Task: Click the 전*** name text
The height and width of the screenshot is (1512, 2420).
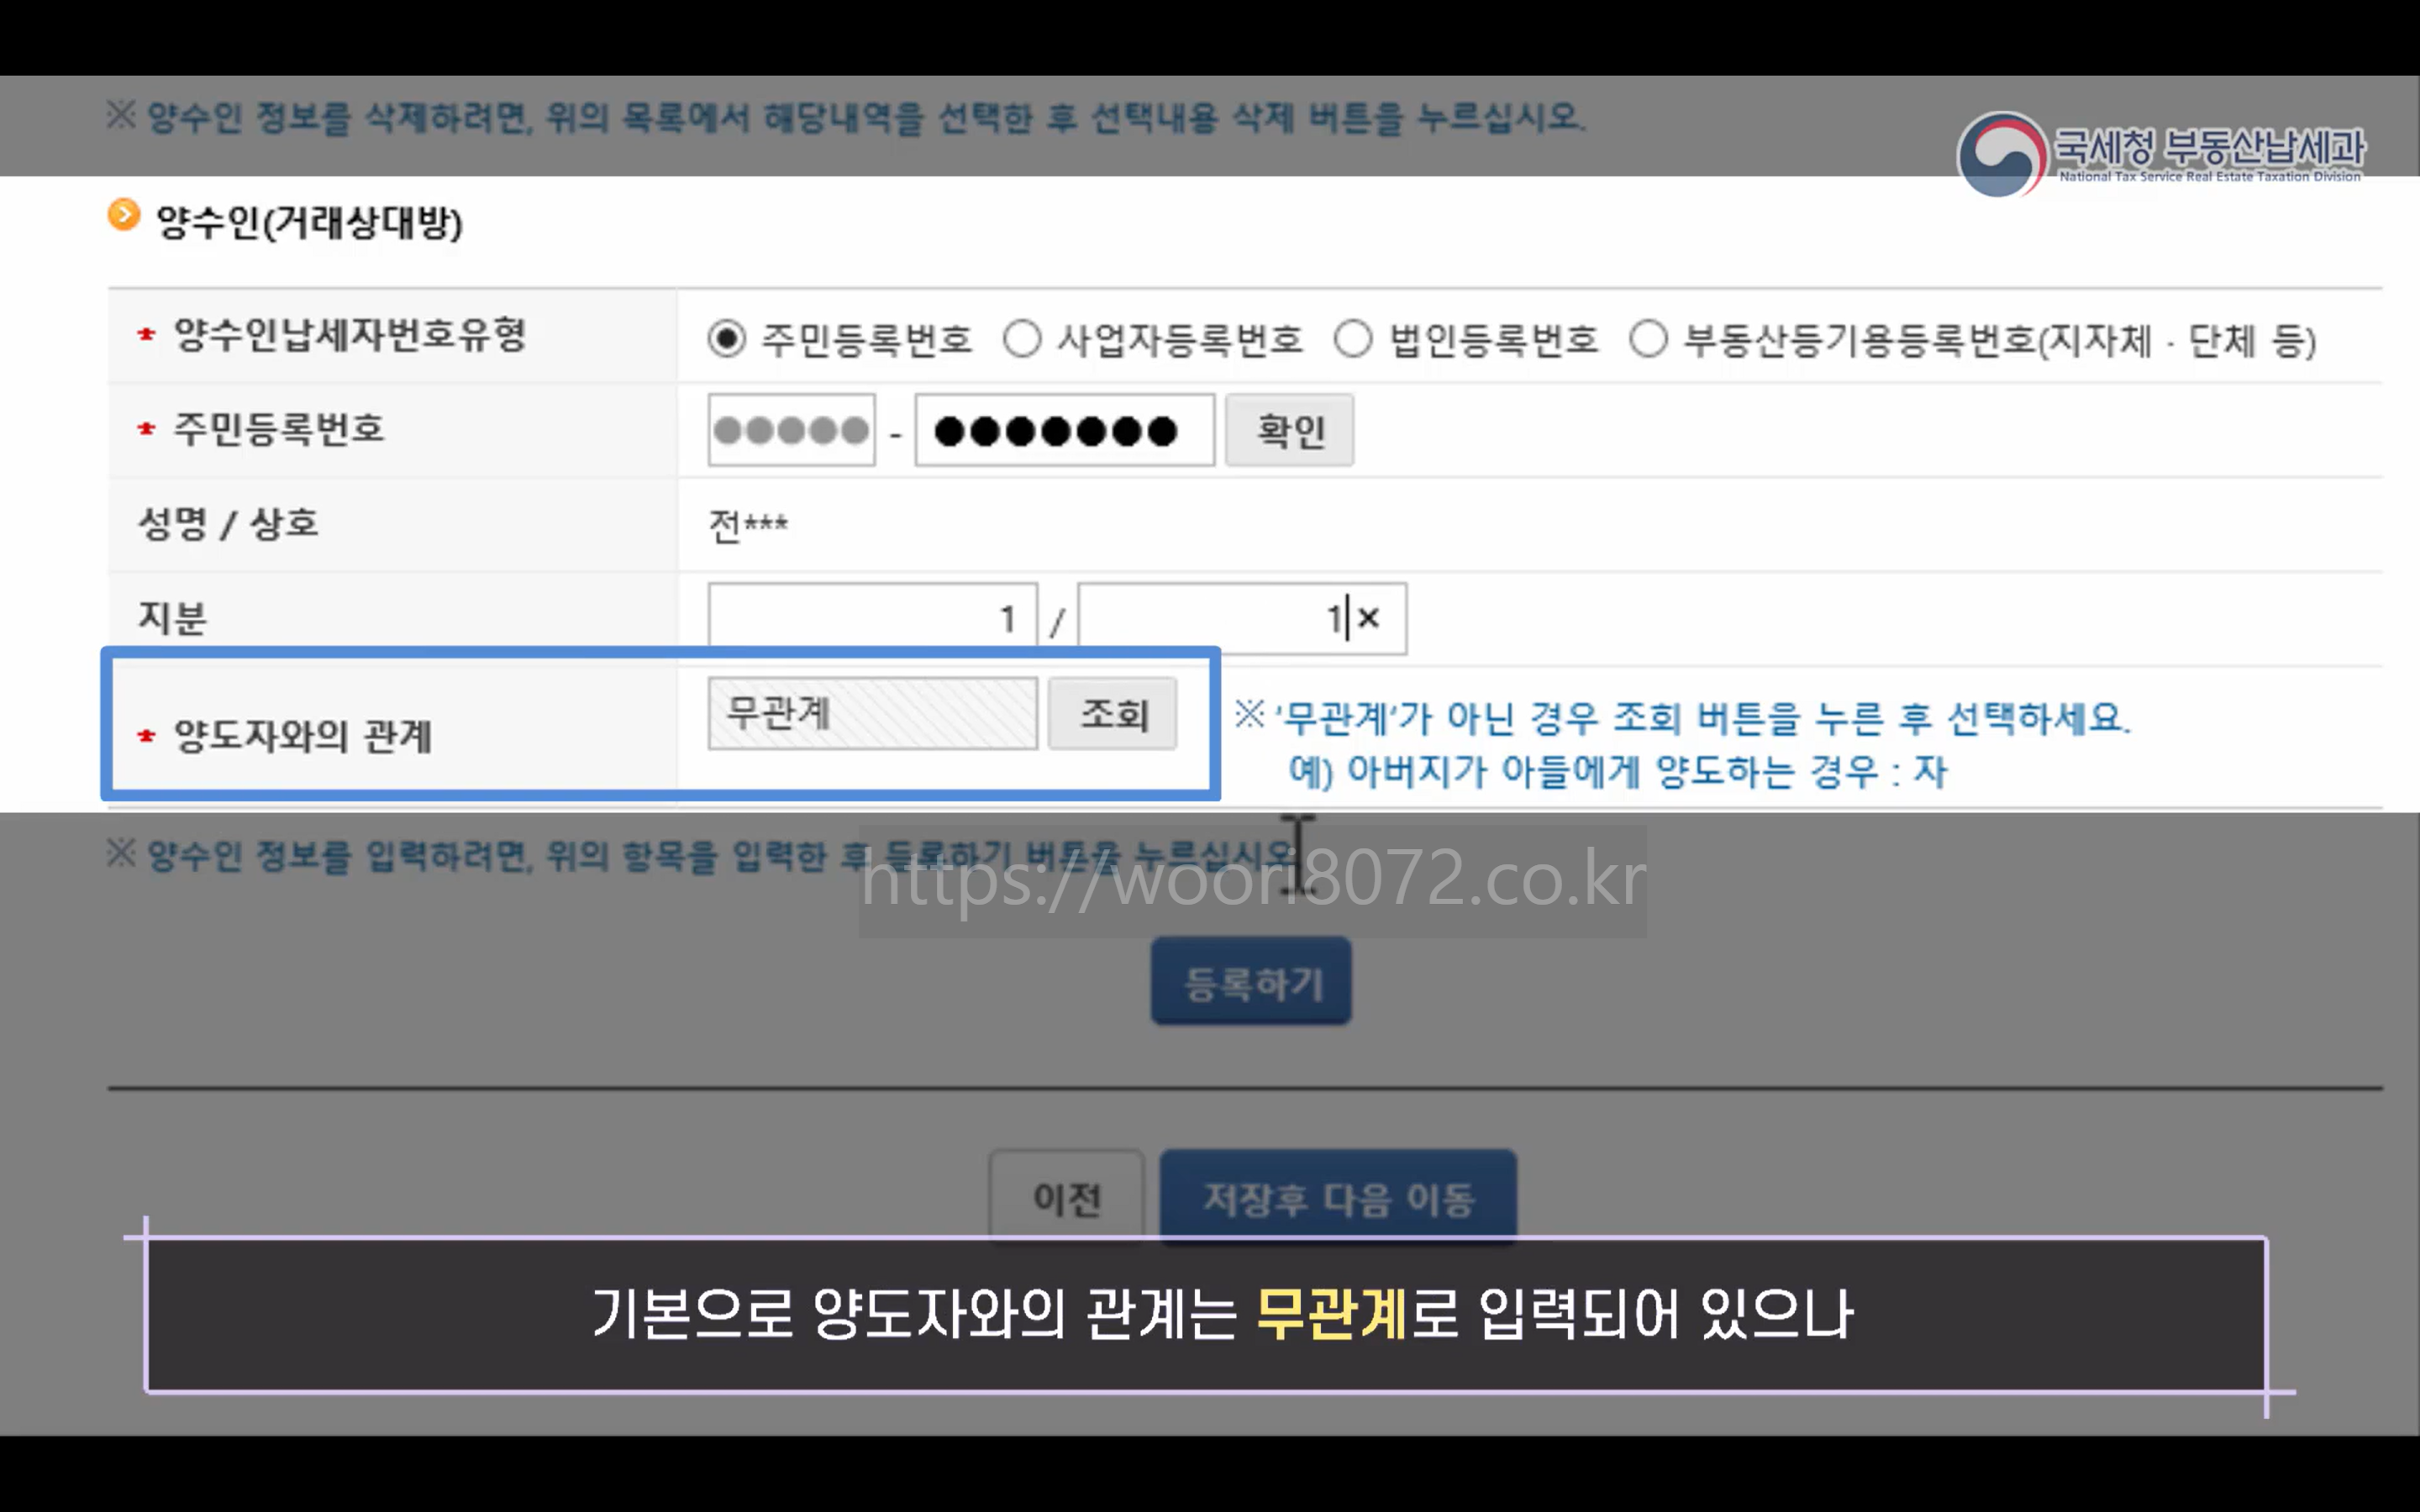Action: [748, 525]
